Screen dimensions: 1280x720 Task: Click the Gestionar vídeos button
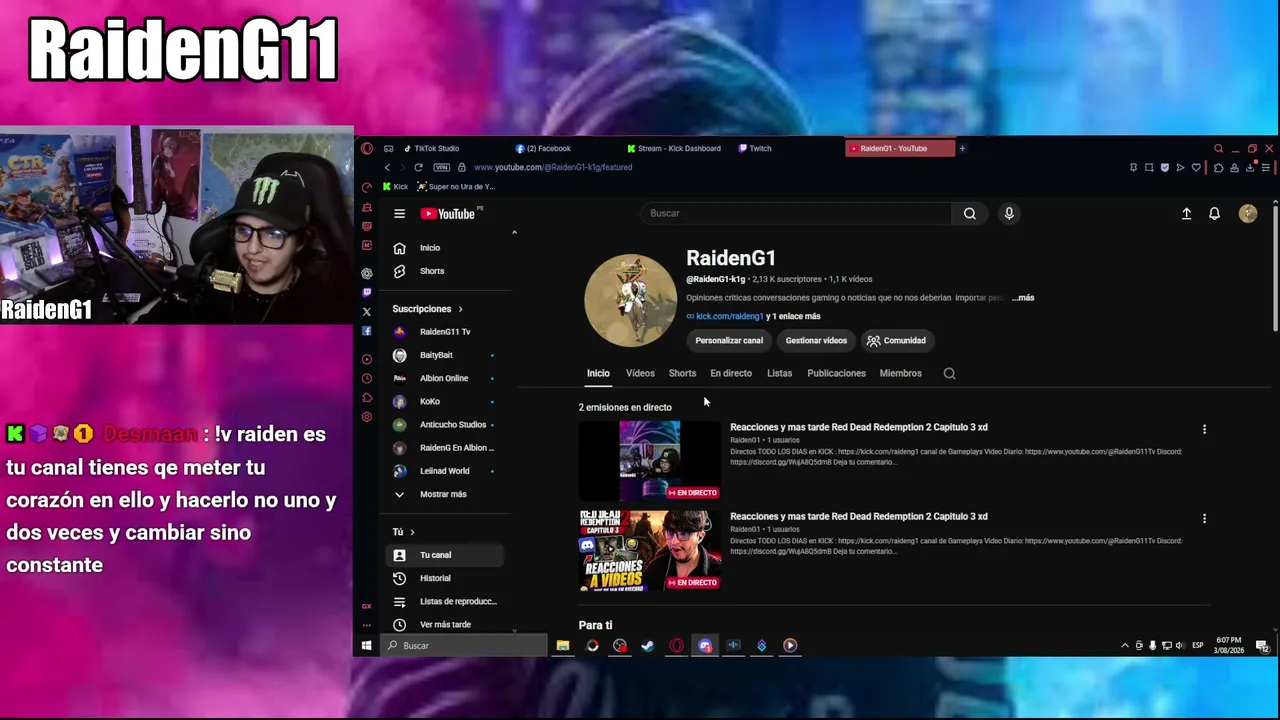(816, 340)
